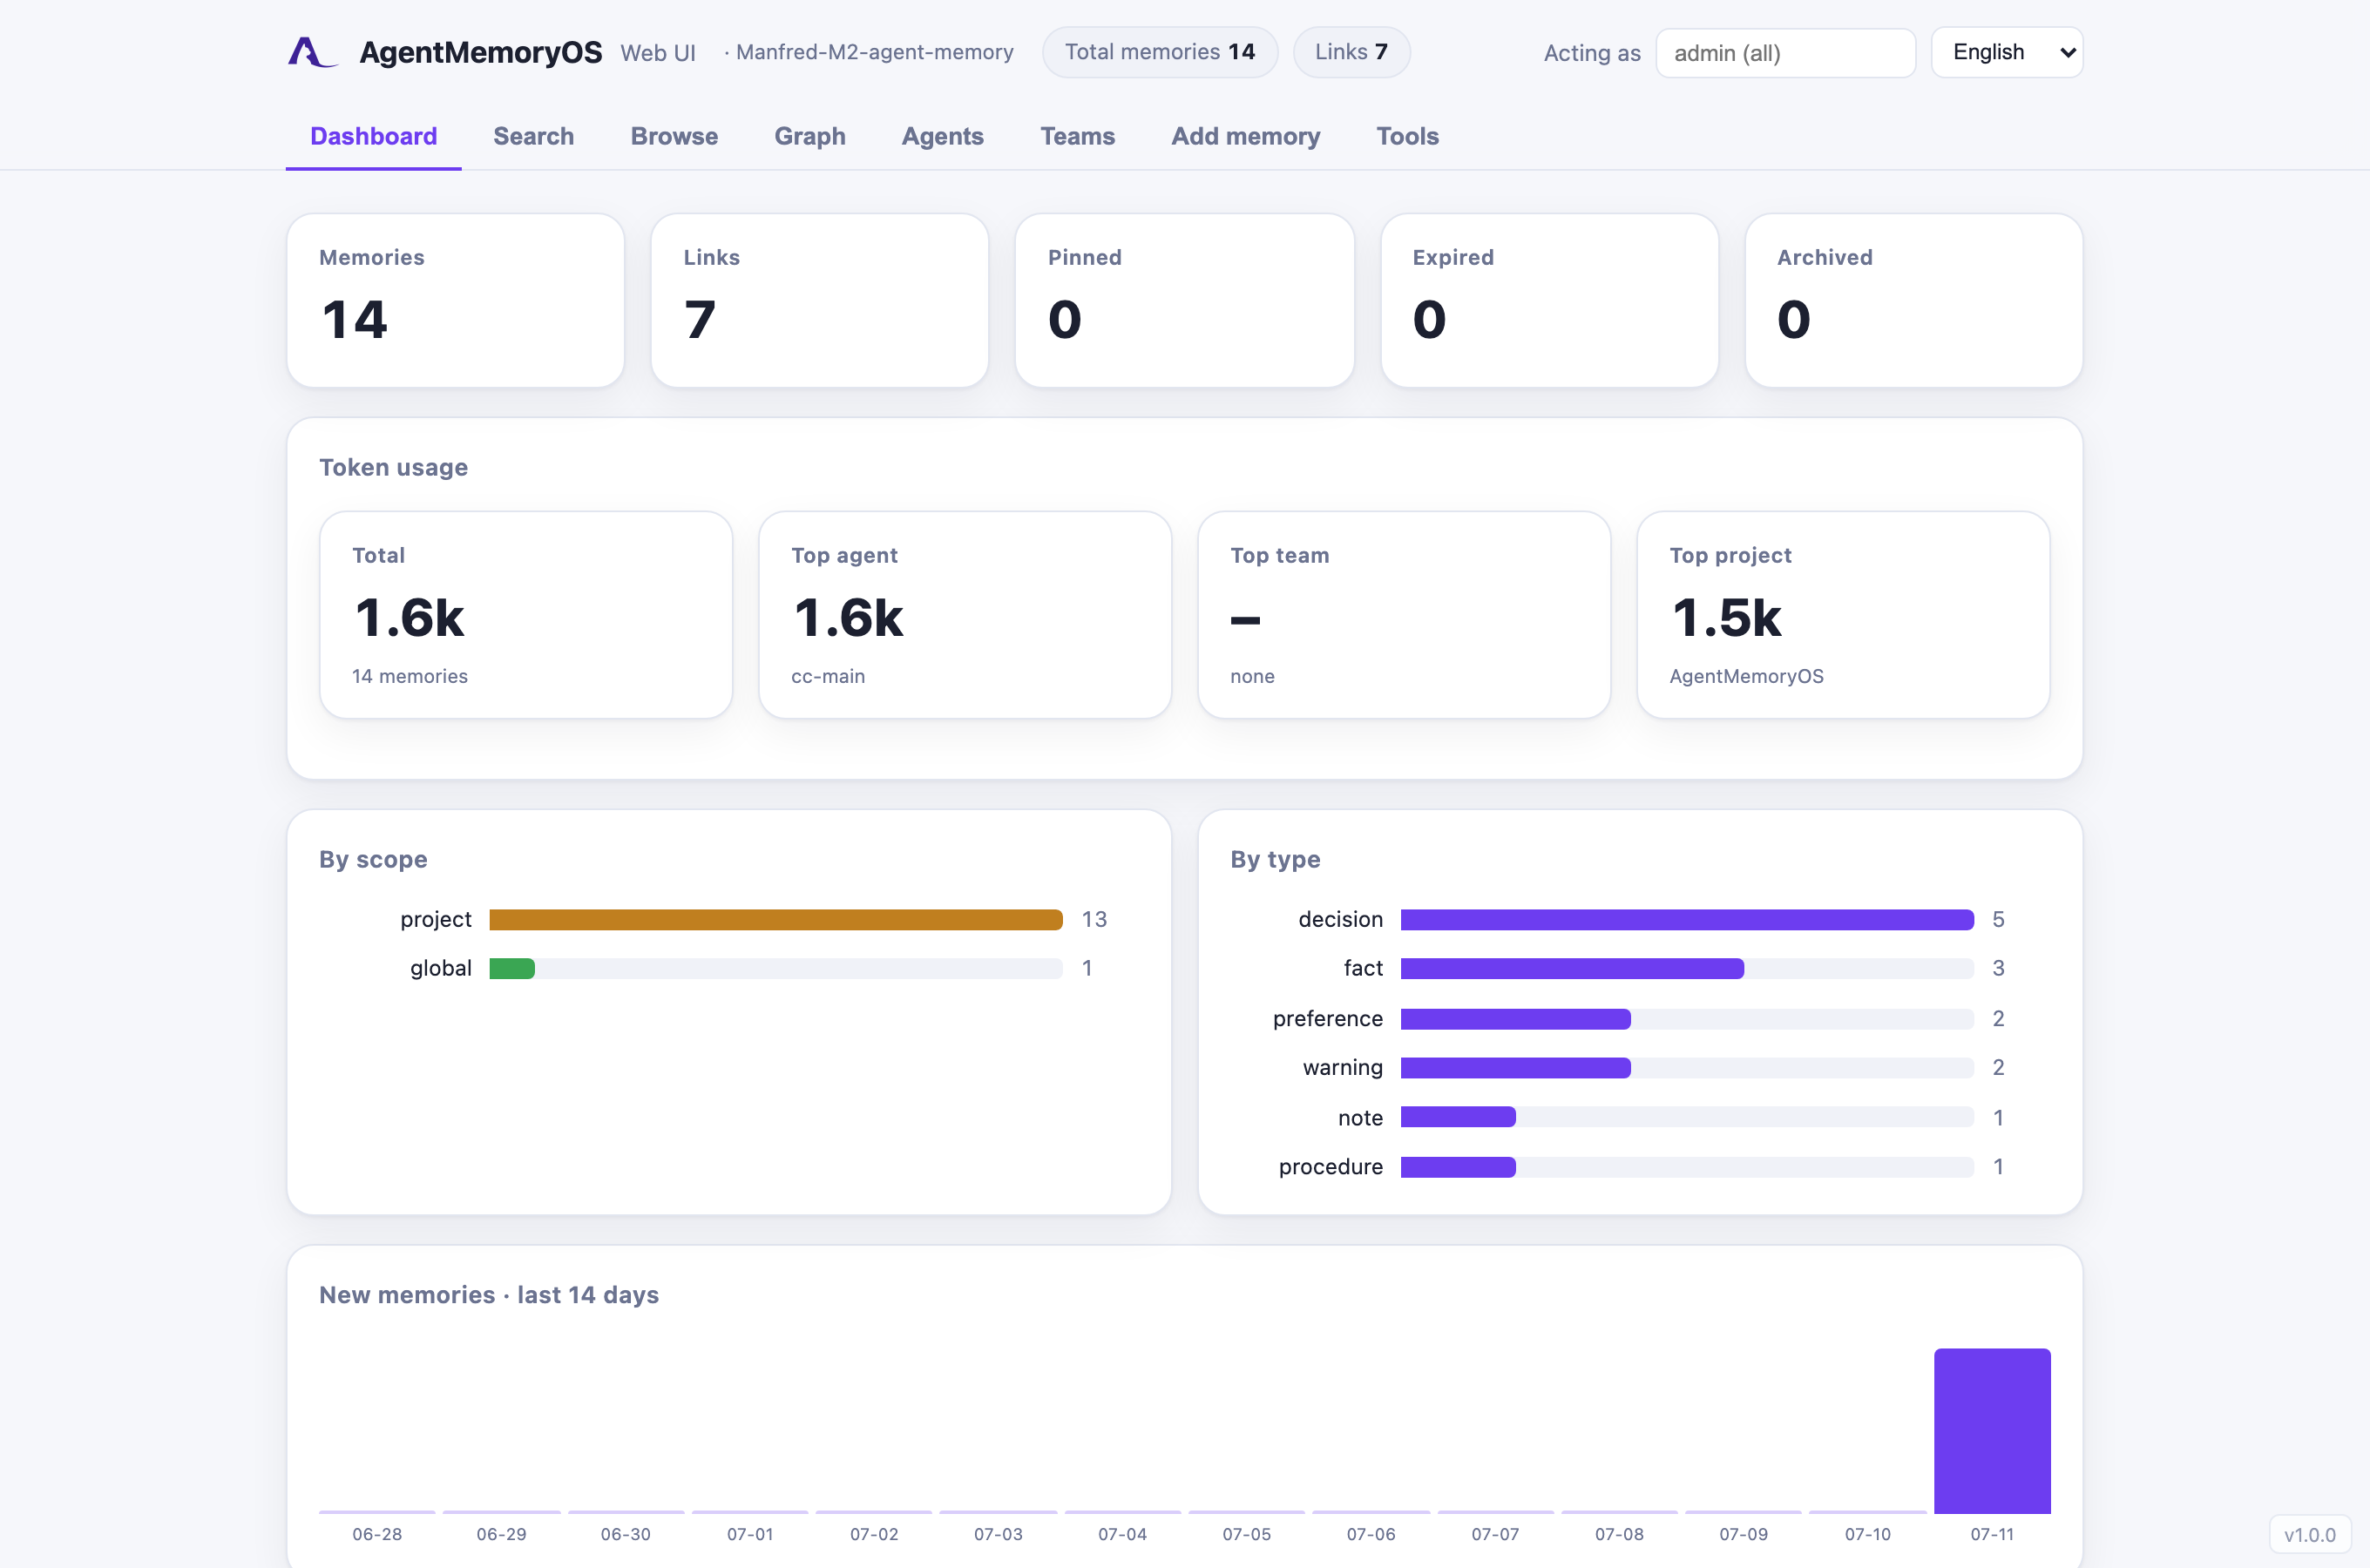Click the preference type bar
Screen dimensions: 2370x1568
click(1515, 1018)
